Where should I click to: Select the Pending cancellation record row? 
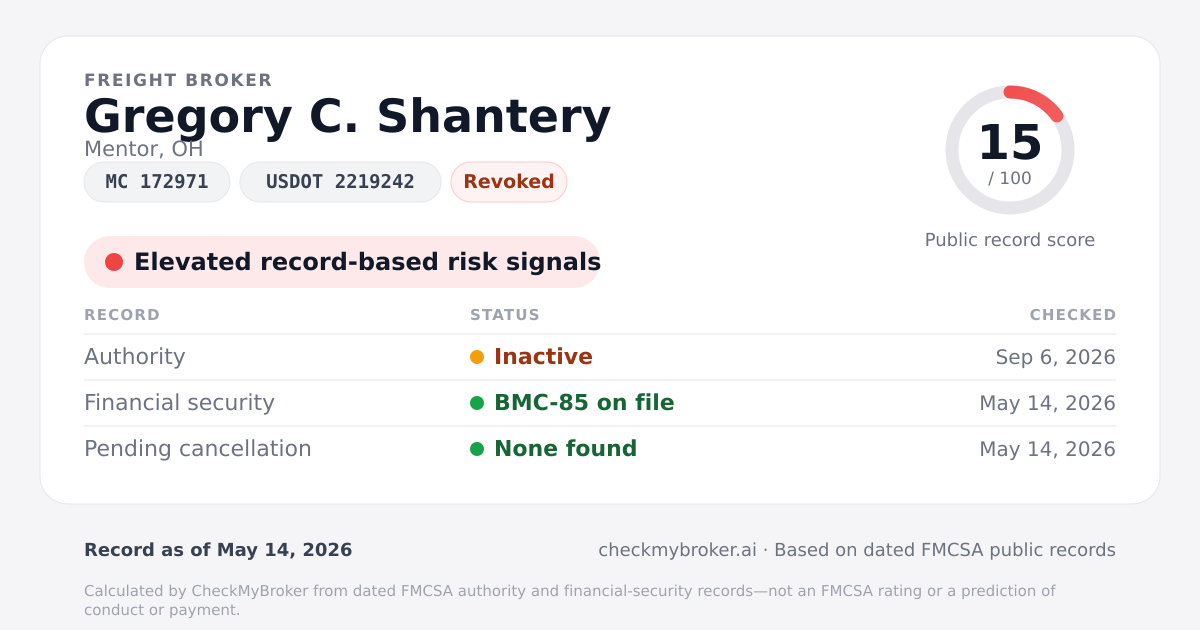(600, 449)
